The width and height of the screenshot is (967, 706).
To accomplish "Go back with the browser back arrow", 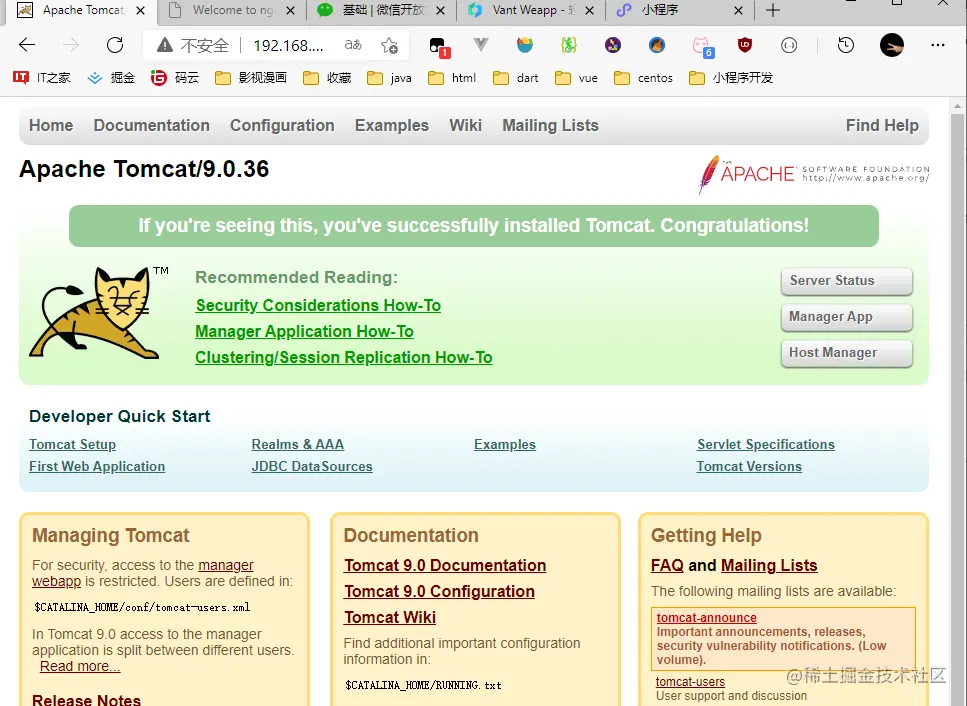I will point(27,45).
